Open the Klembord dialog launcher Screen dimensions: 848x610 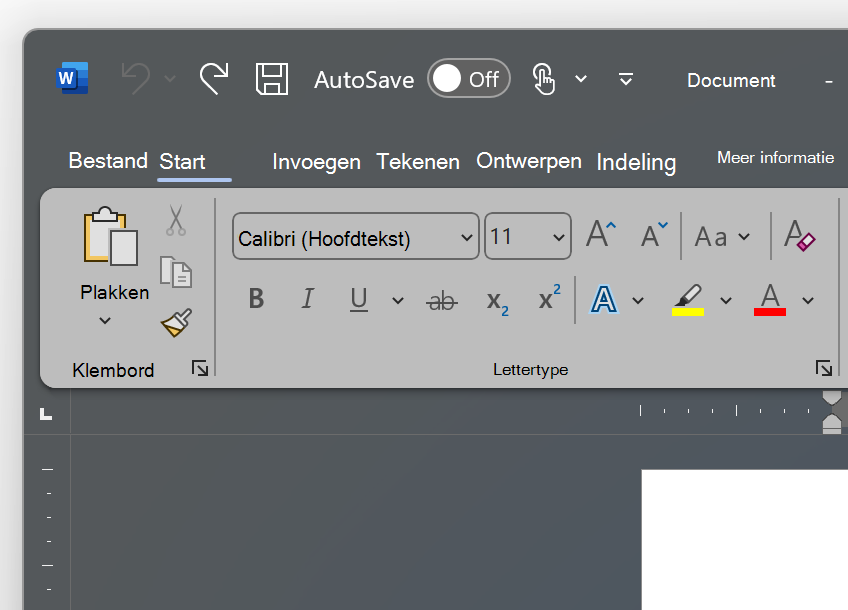pos(200,368)
